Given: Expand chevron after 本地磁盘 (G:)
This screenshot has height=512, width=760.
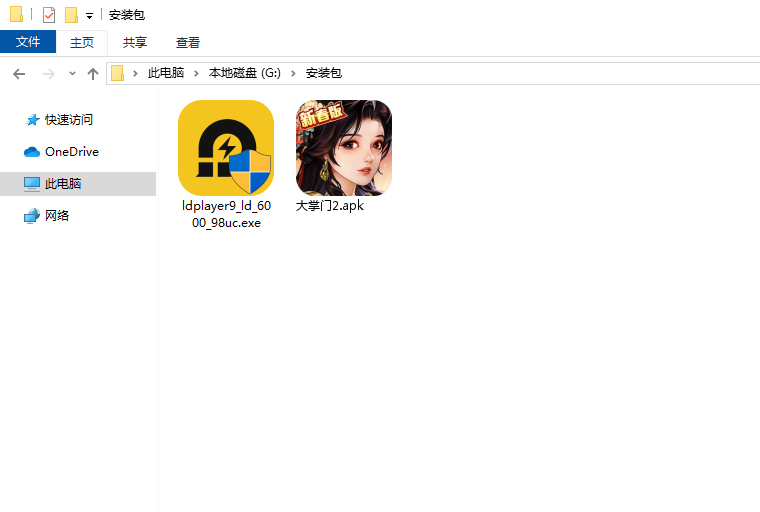Looking at the screenshot, I should click(293, 73).
